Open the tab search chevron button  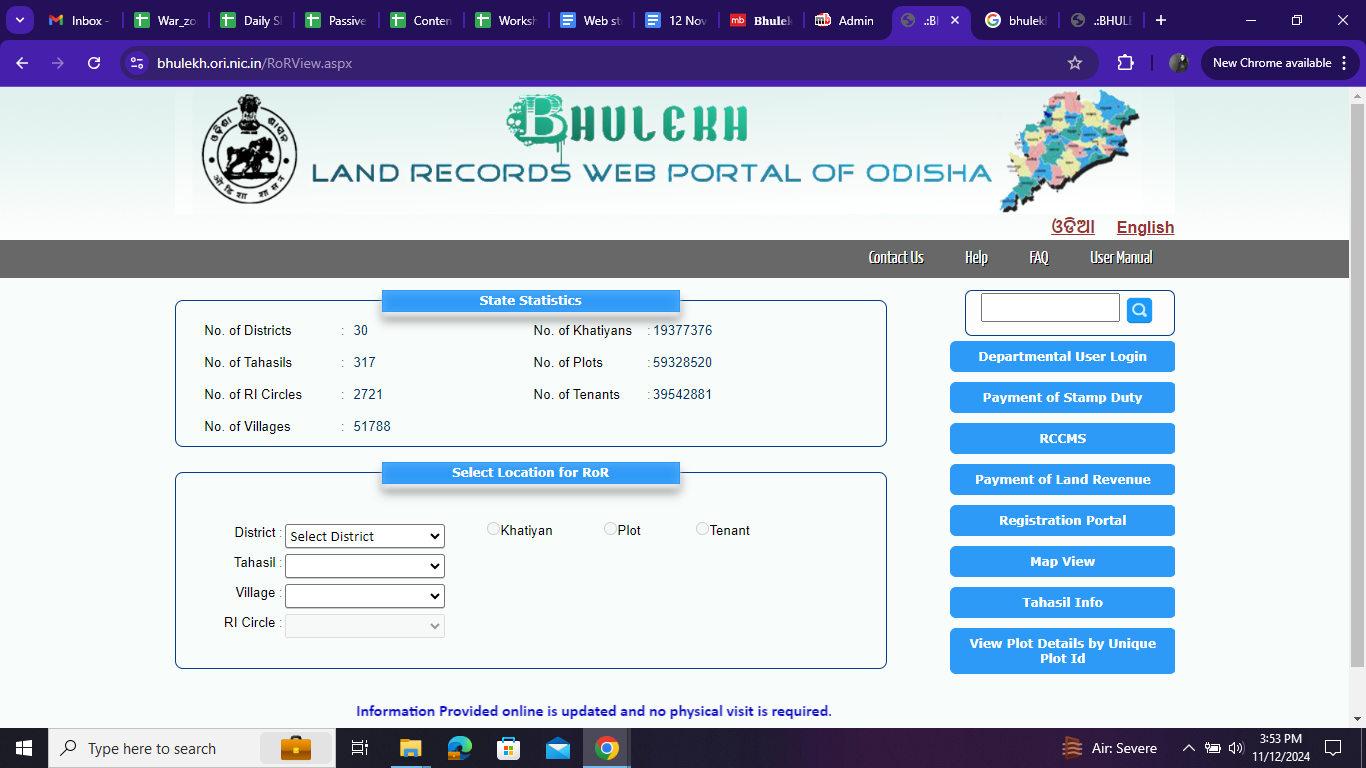point(19,20)
